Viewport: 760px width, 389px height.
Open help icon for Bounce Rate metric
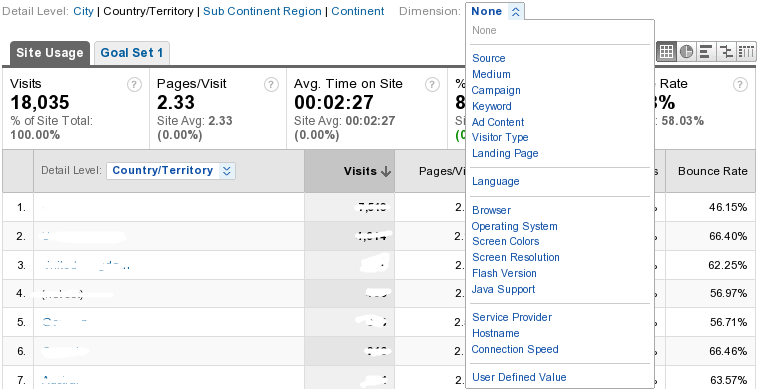tap(740, 85)
